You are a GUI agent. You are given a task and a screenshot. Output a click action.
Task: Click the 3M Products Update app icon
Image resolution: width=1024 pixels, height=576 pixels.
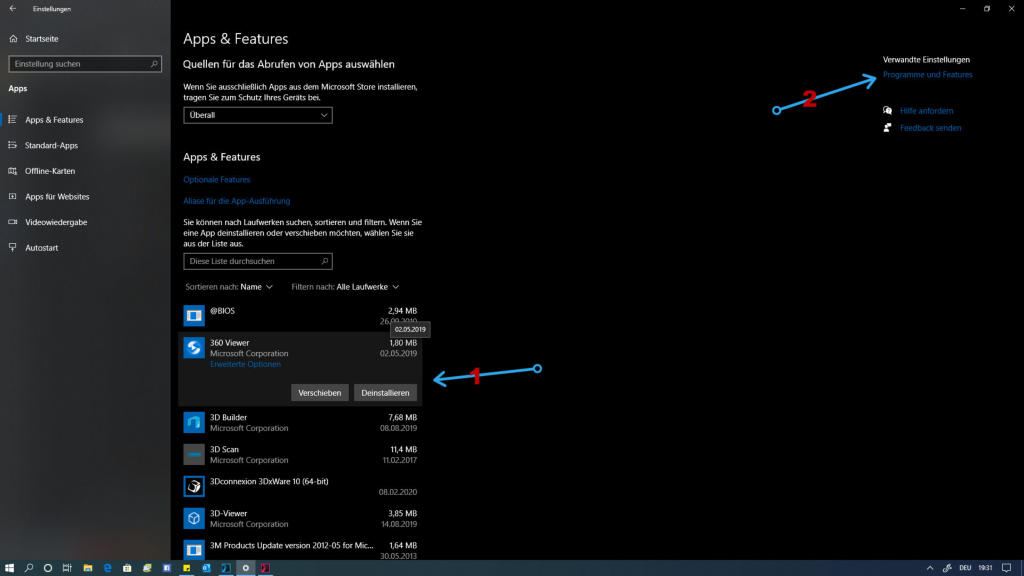(194, 550)
